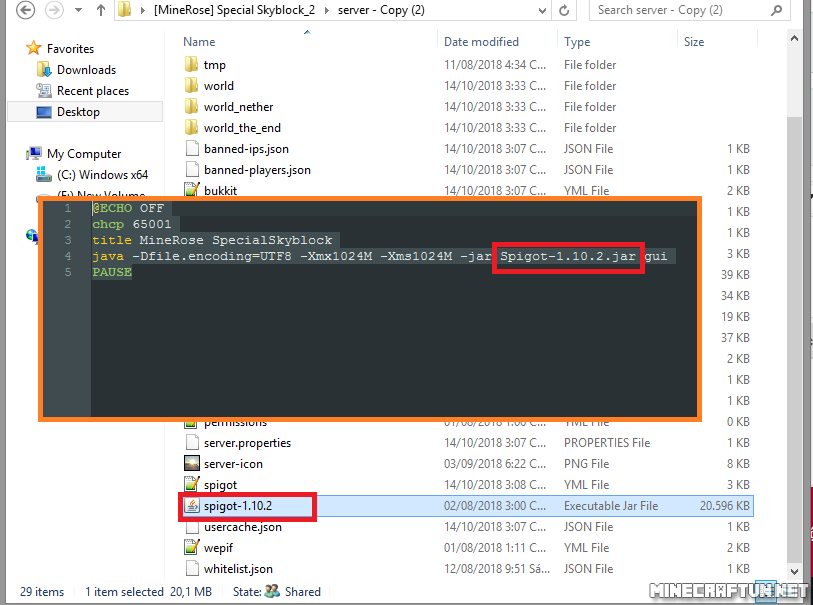Go back with the Back arrow button

point(25,10)
